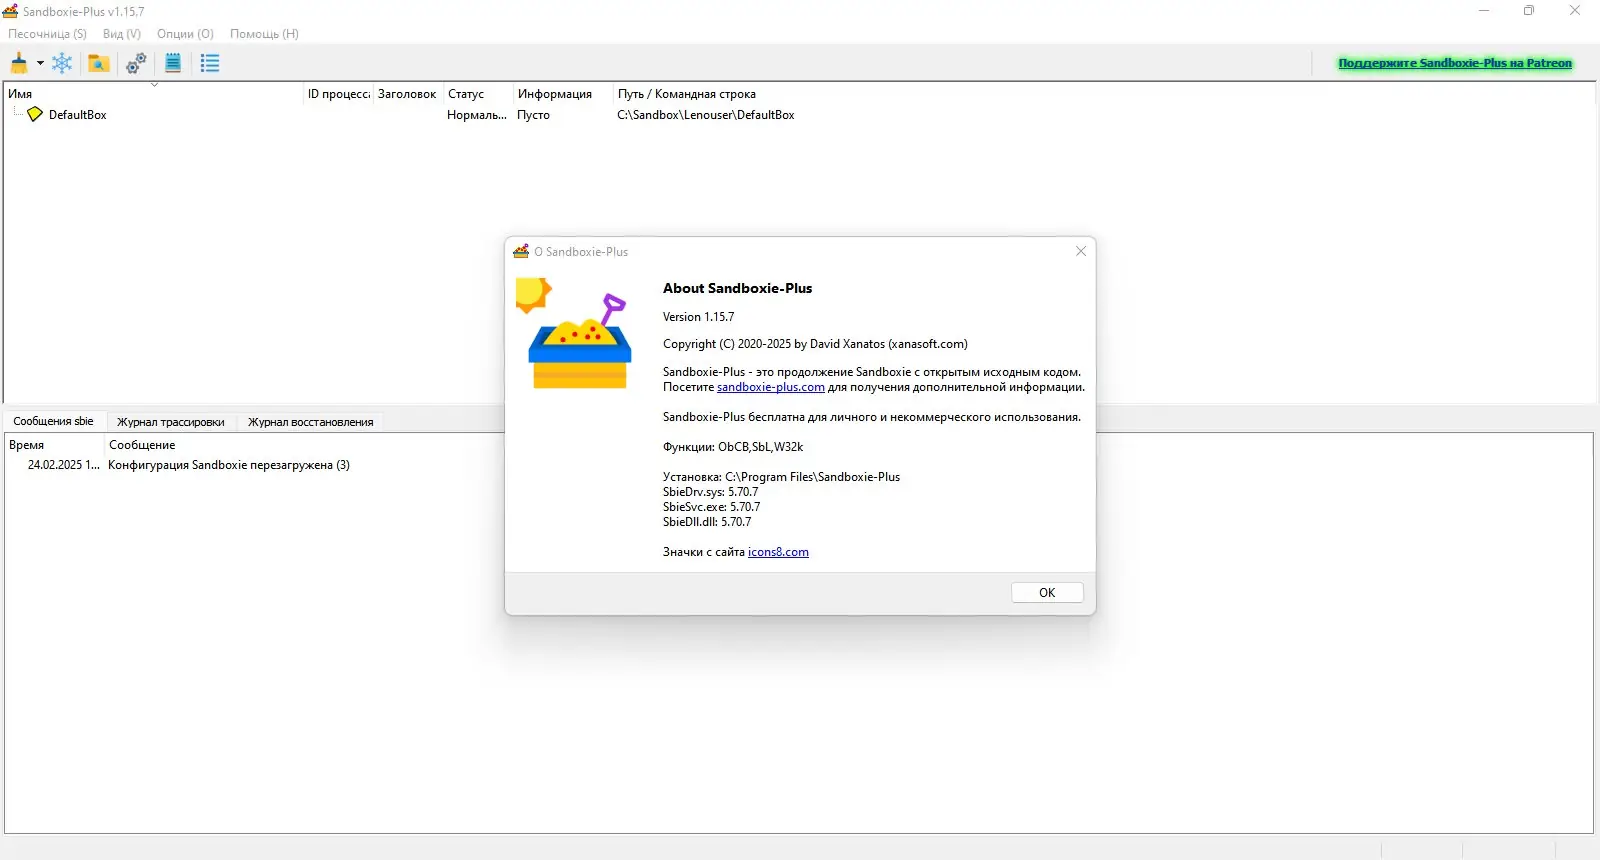The image size is (1600, 860).
Task: Click the snowflake toolbar icon
Action: click(x=62, y=63)
